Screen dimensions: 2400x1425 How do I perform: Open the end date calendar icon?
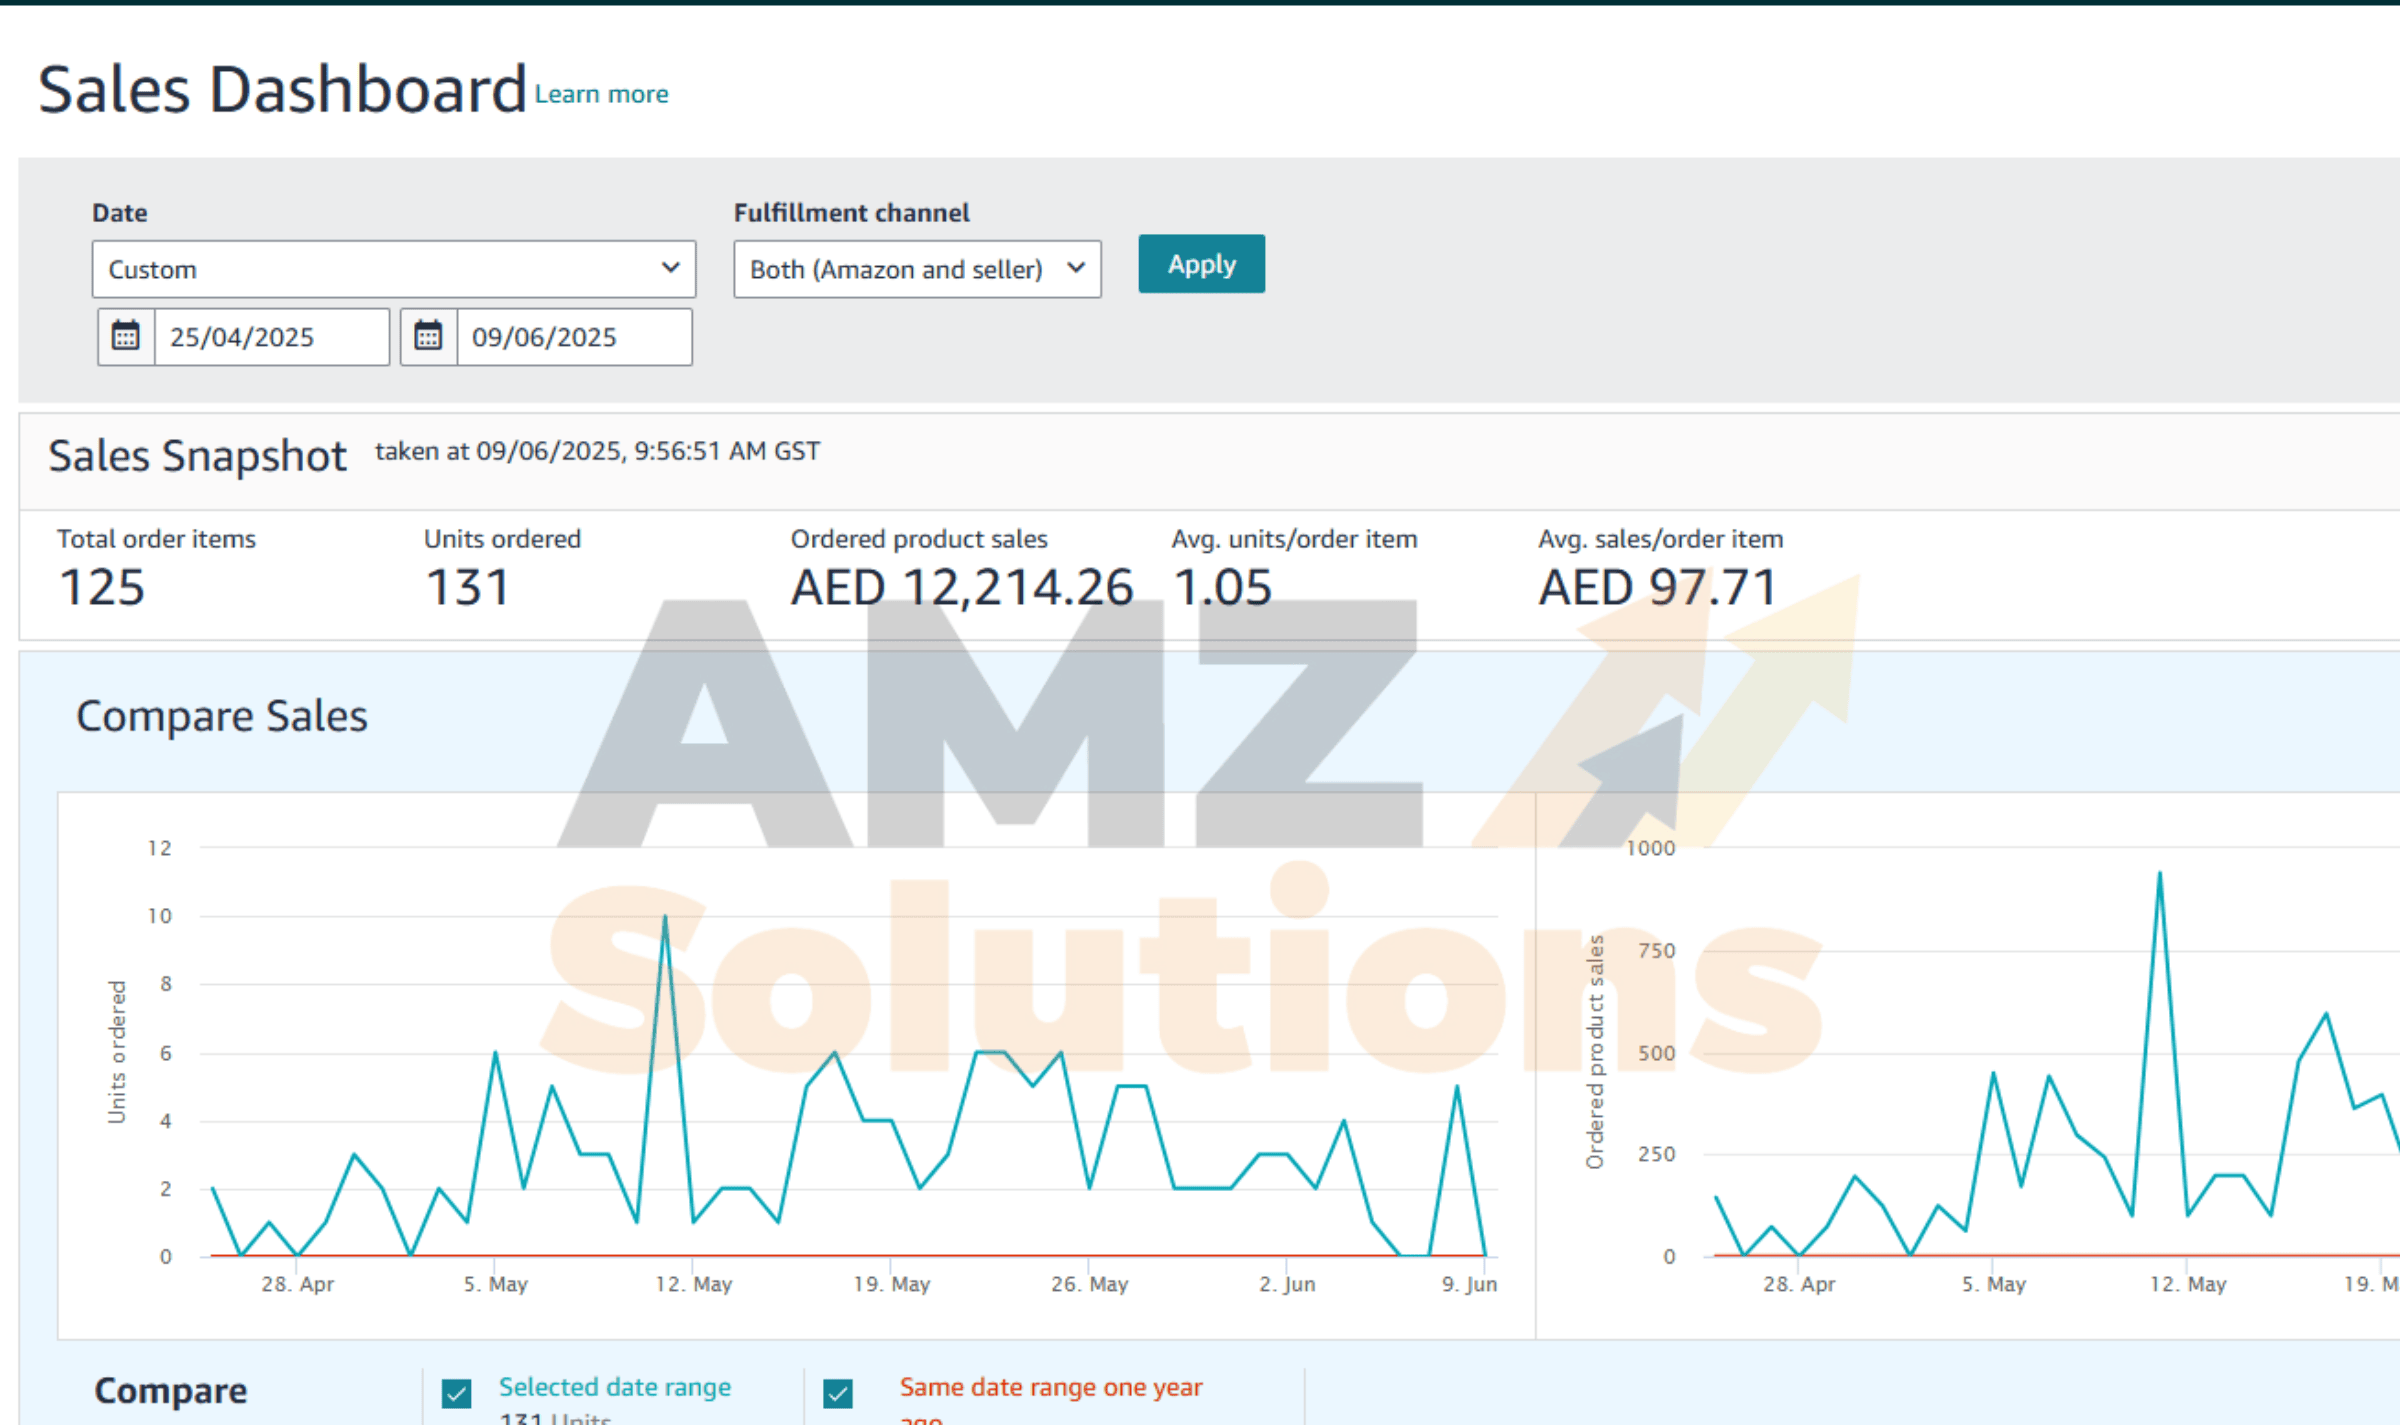click(428, 337)
